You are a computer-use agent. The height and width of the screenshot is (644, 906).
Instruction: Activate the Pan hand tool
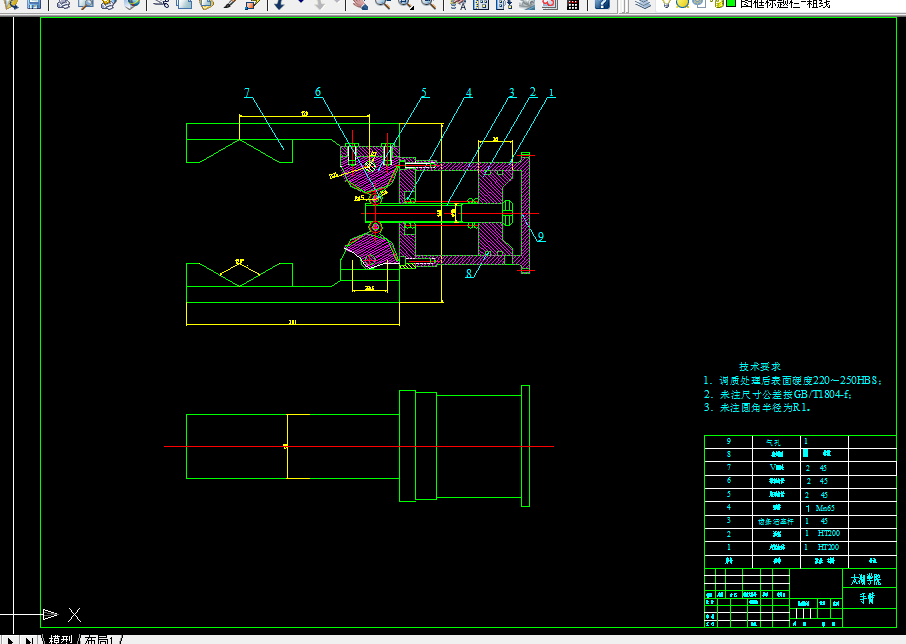(361, 4)
